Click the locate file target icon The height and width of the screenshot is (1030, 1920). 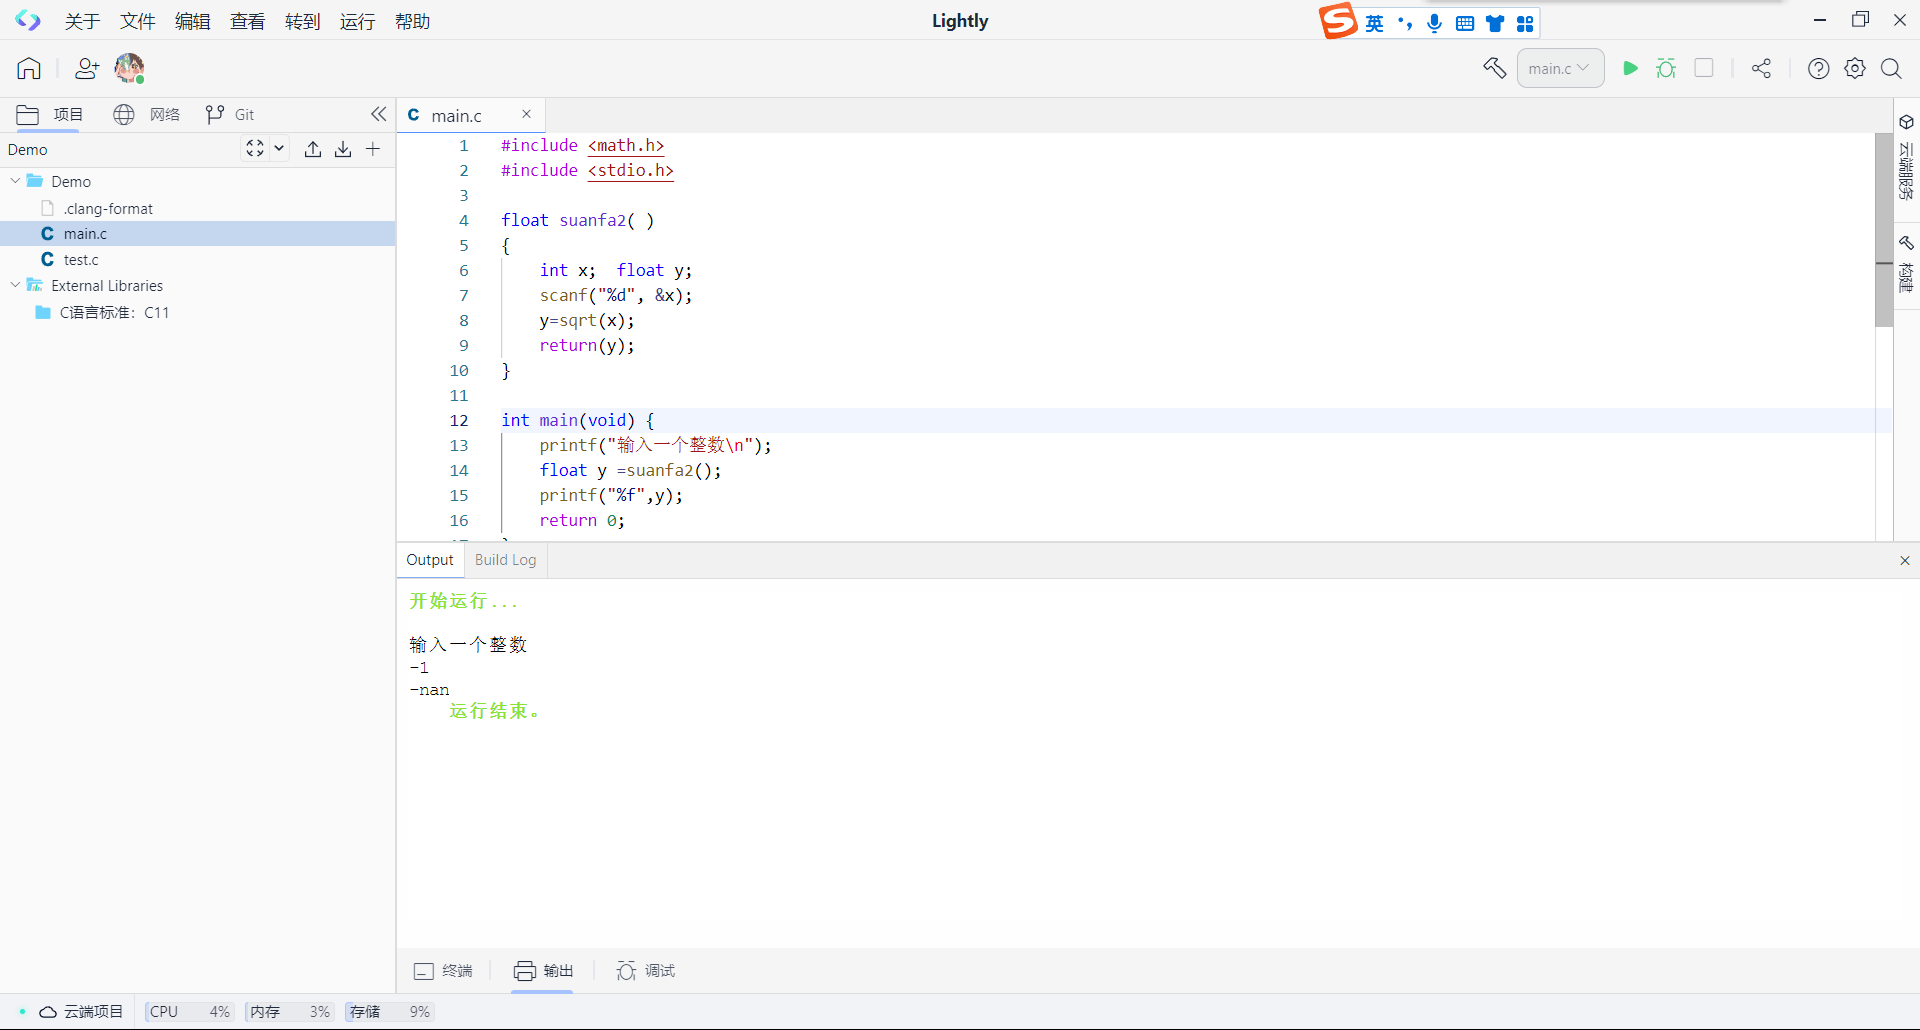tap(255, 149)
